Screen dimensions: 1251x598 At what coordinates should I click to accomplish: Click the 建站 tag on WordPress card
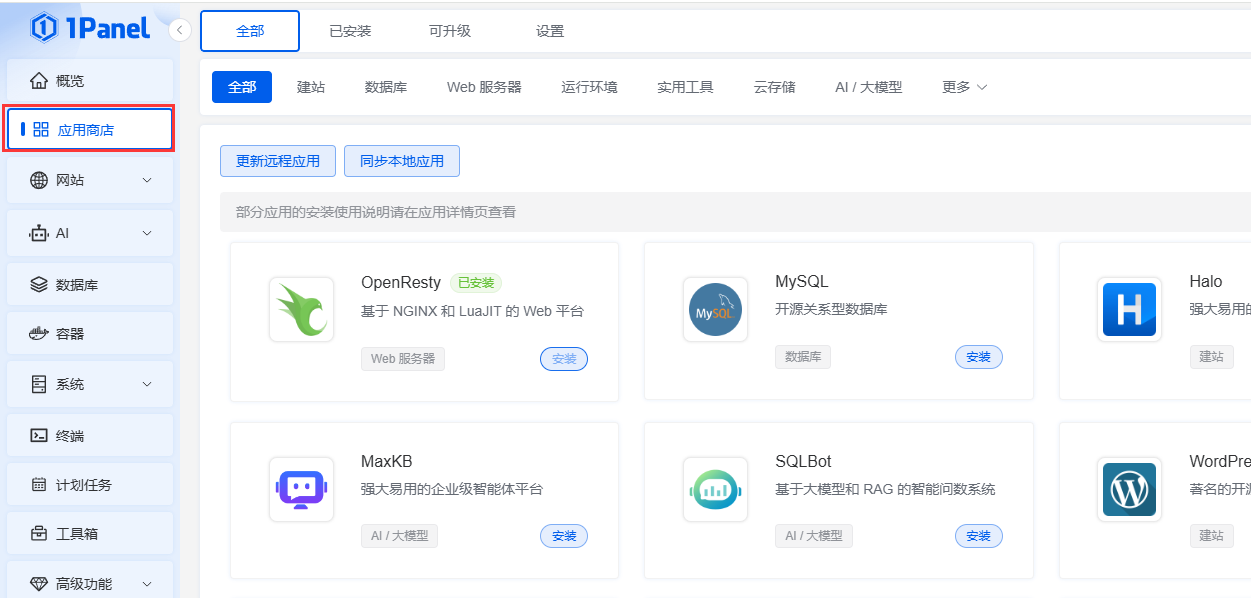pos(1211,536)
